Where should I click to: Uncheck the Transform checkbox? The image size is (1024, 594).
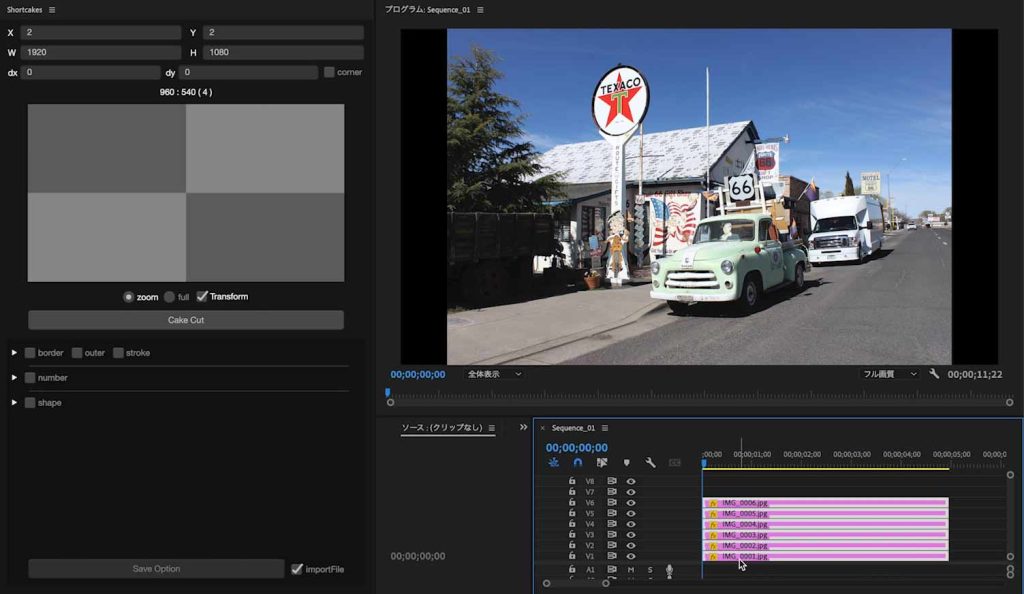coord(202,297)
